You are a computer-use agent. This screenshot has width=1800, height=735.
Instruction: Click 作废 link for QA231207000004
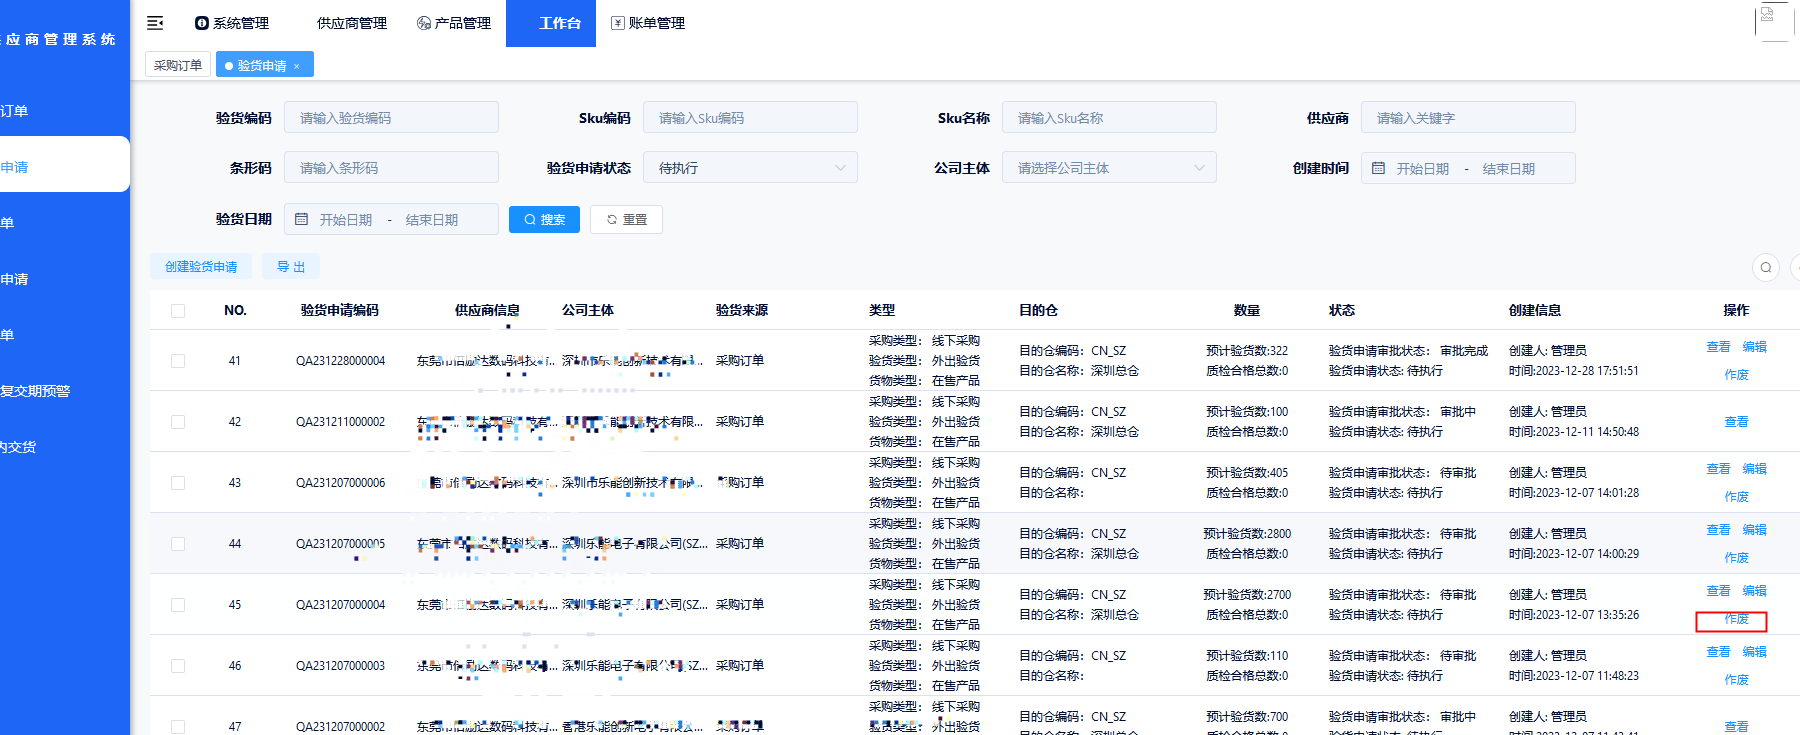pyautogui.click(x=1736, y=620)
